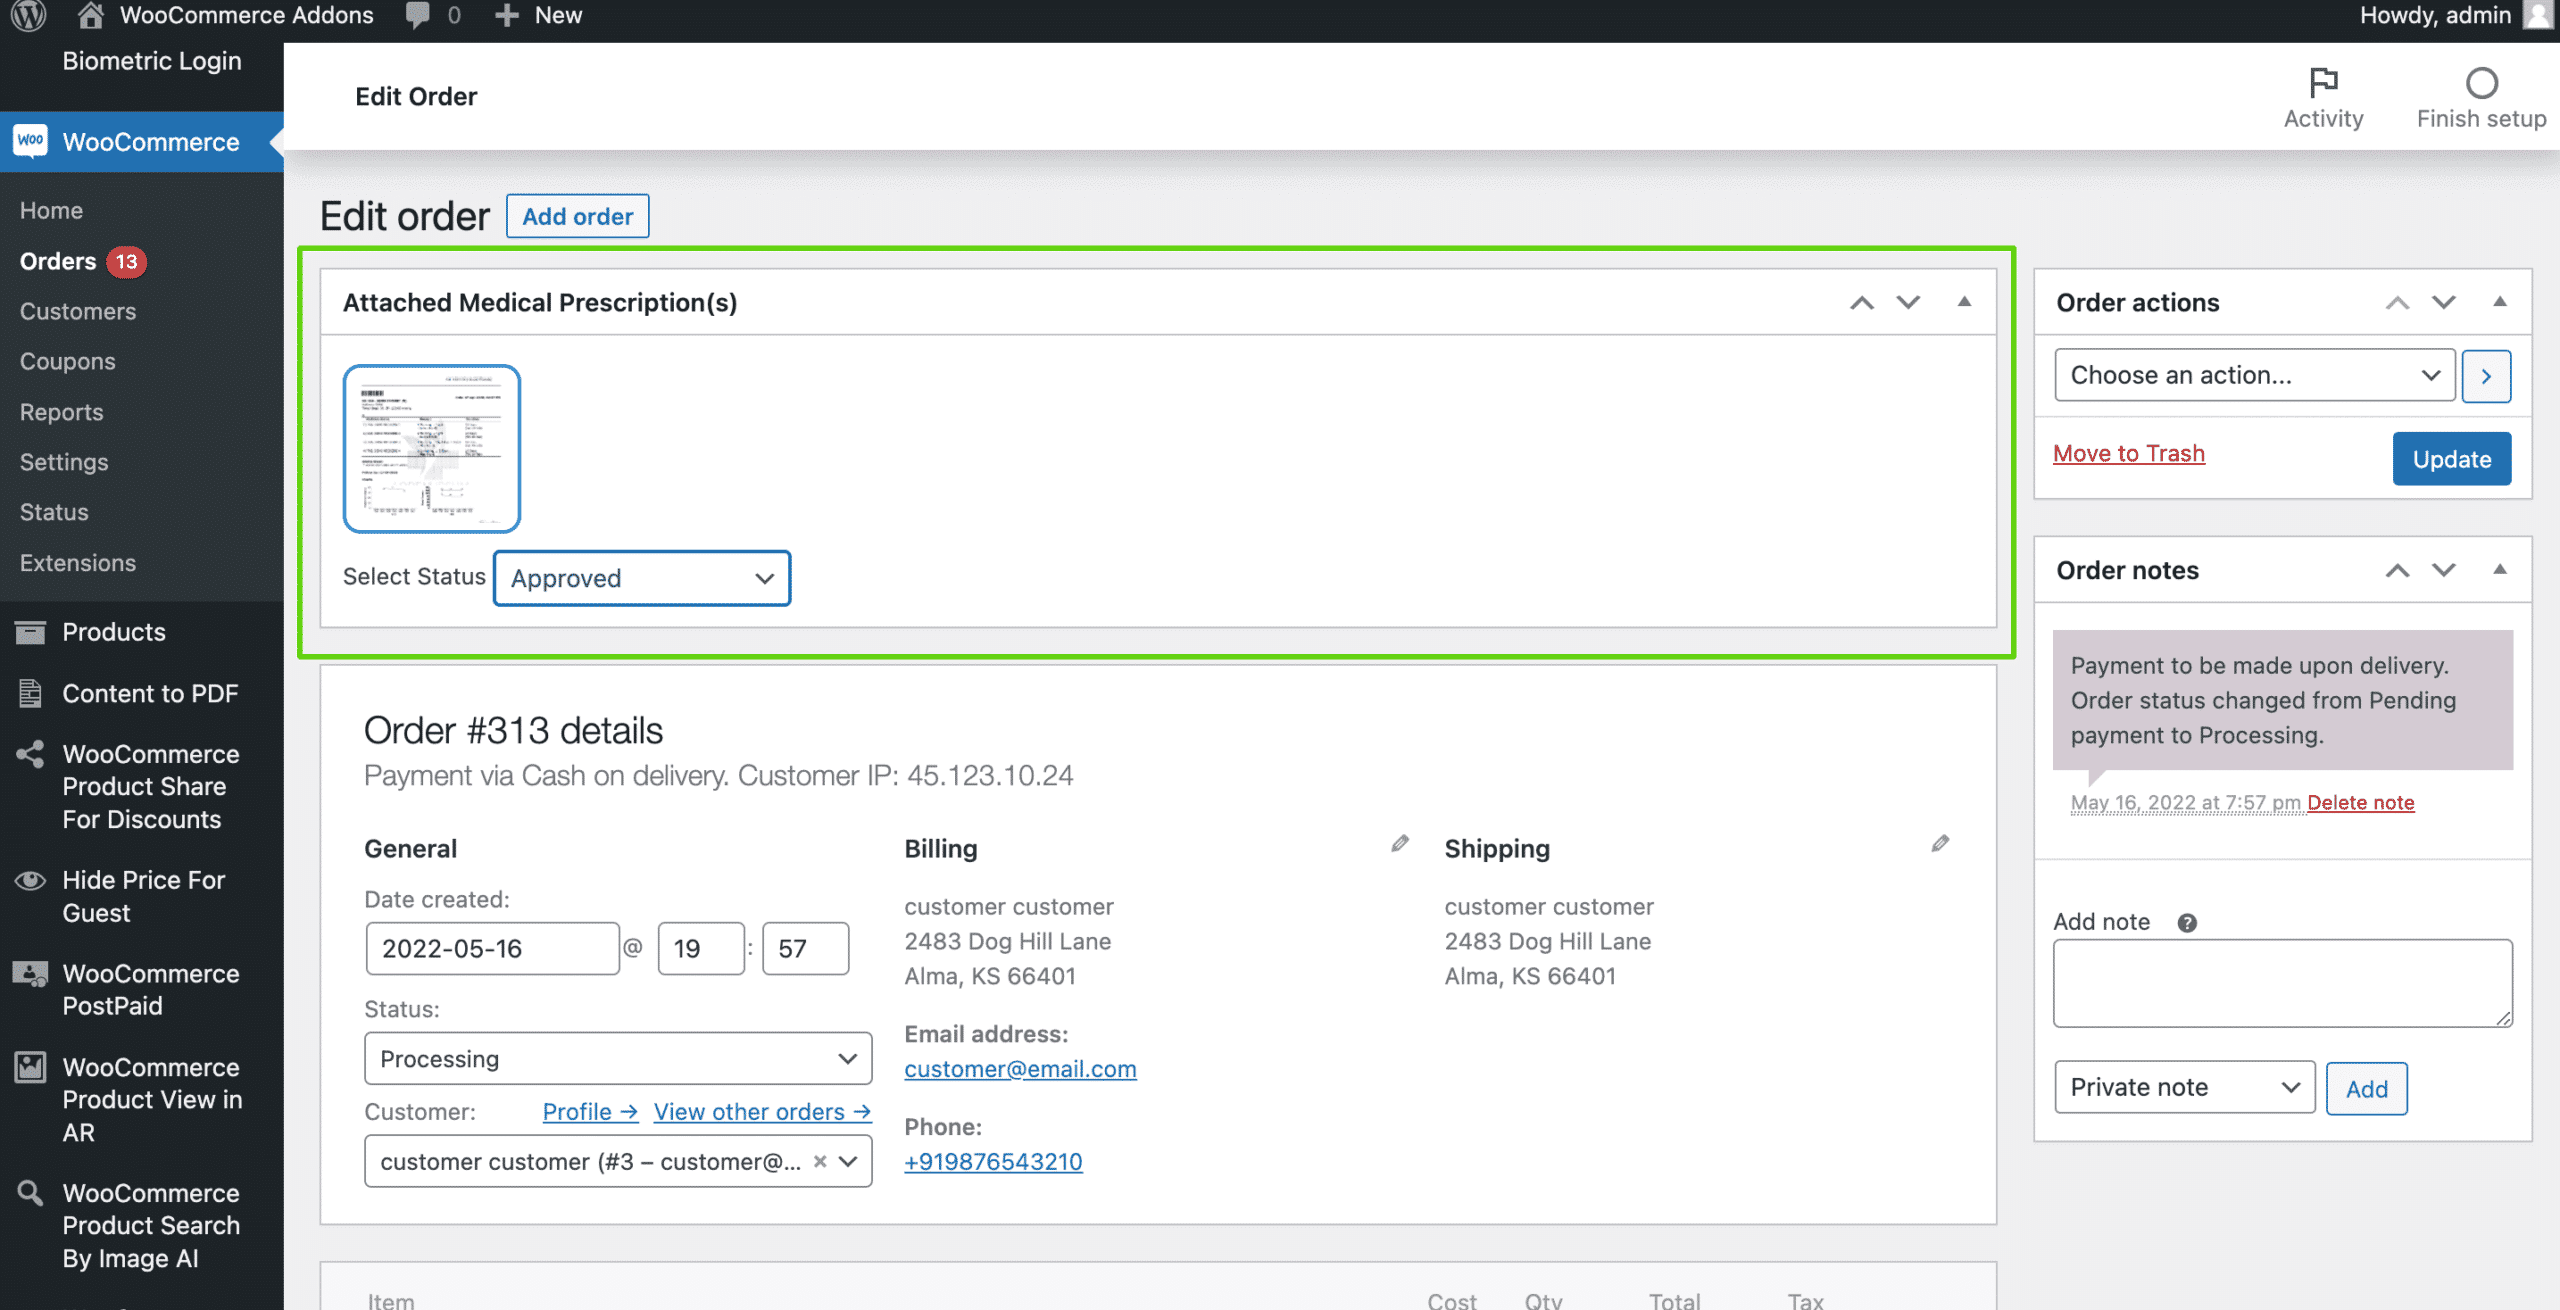Screen dimensions: 2560x1310
Task: Clear the selected customer with the x icon
Action: tap(820, 1161)
